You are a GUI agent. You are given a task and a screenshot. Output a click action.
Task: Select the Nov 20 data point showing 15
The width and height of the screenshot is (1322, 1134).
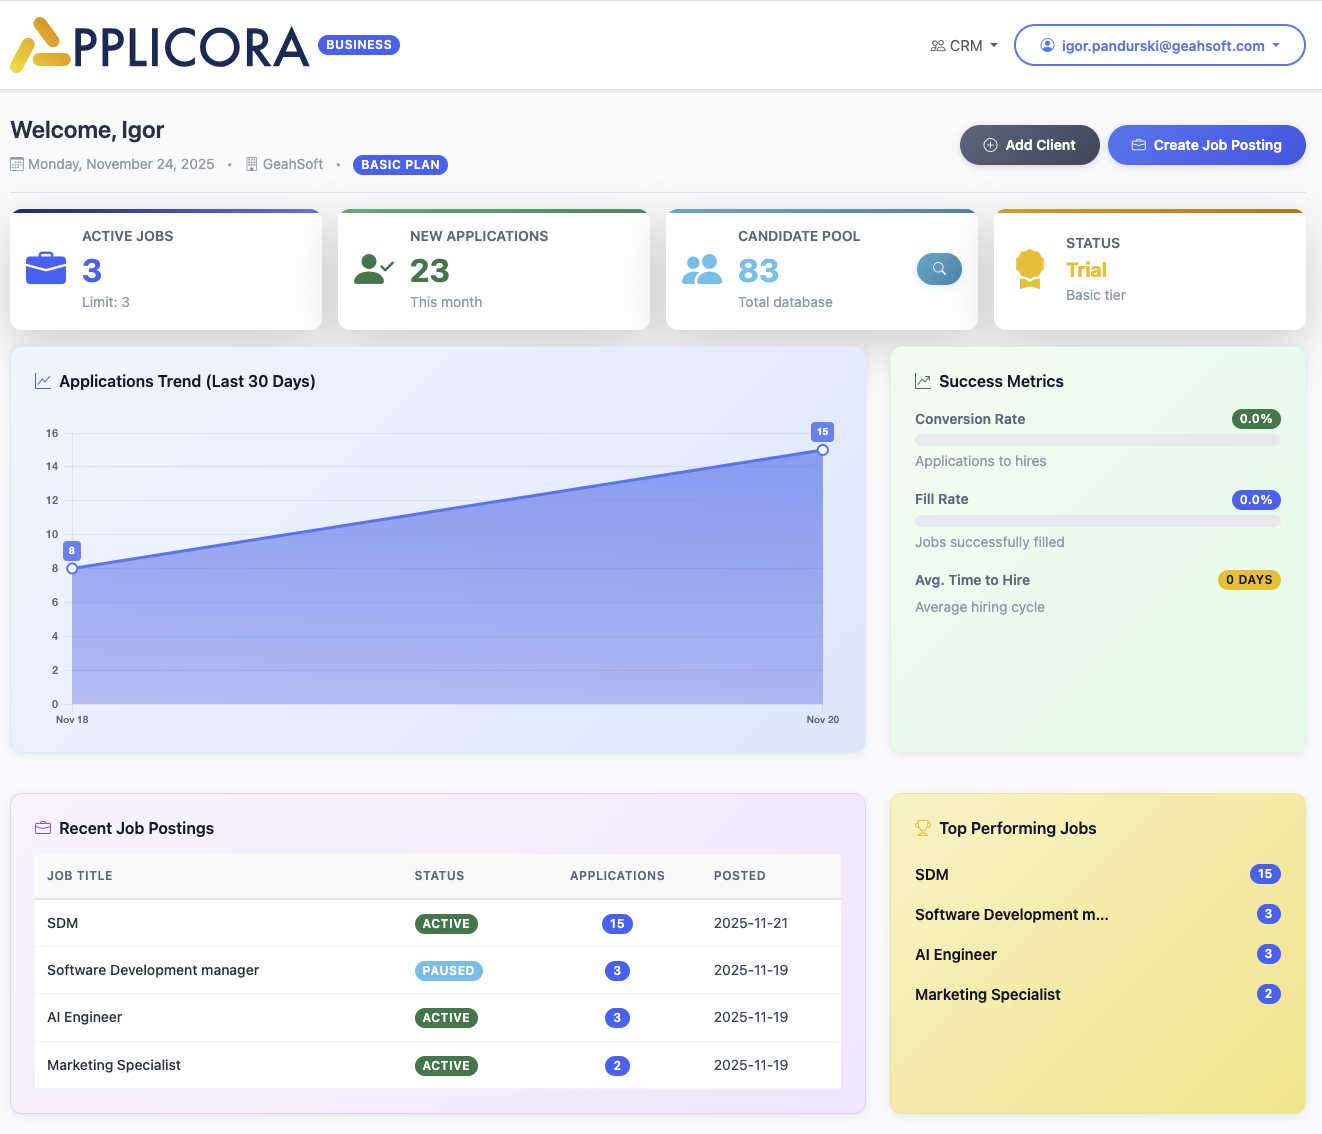[822, 450]
